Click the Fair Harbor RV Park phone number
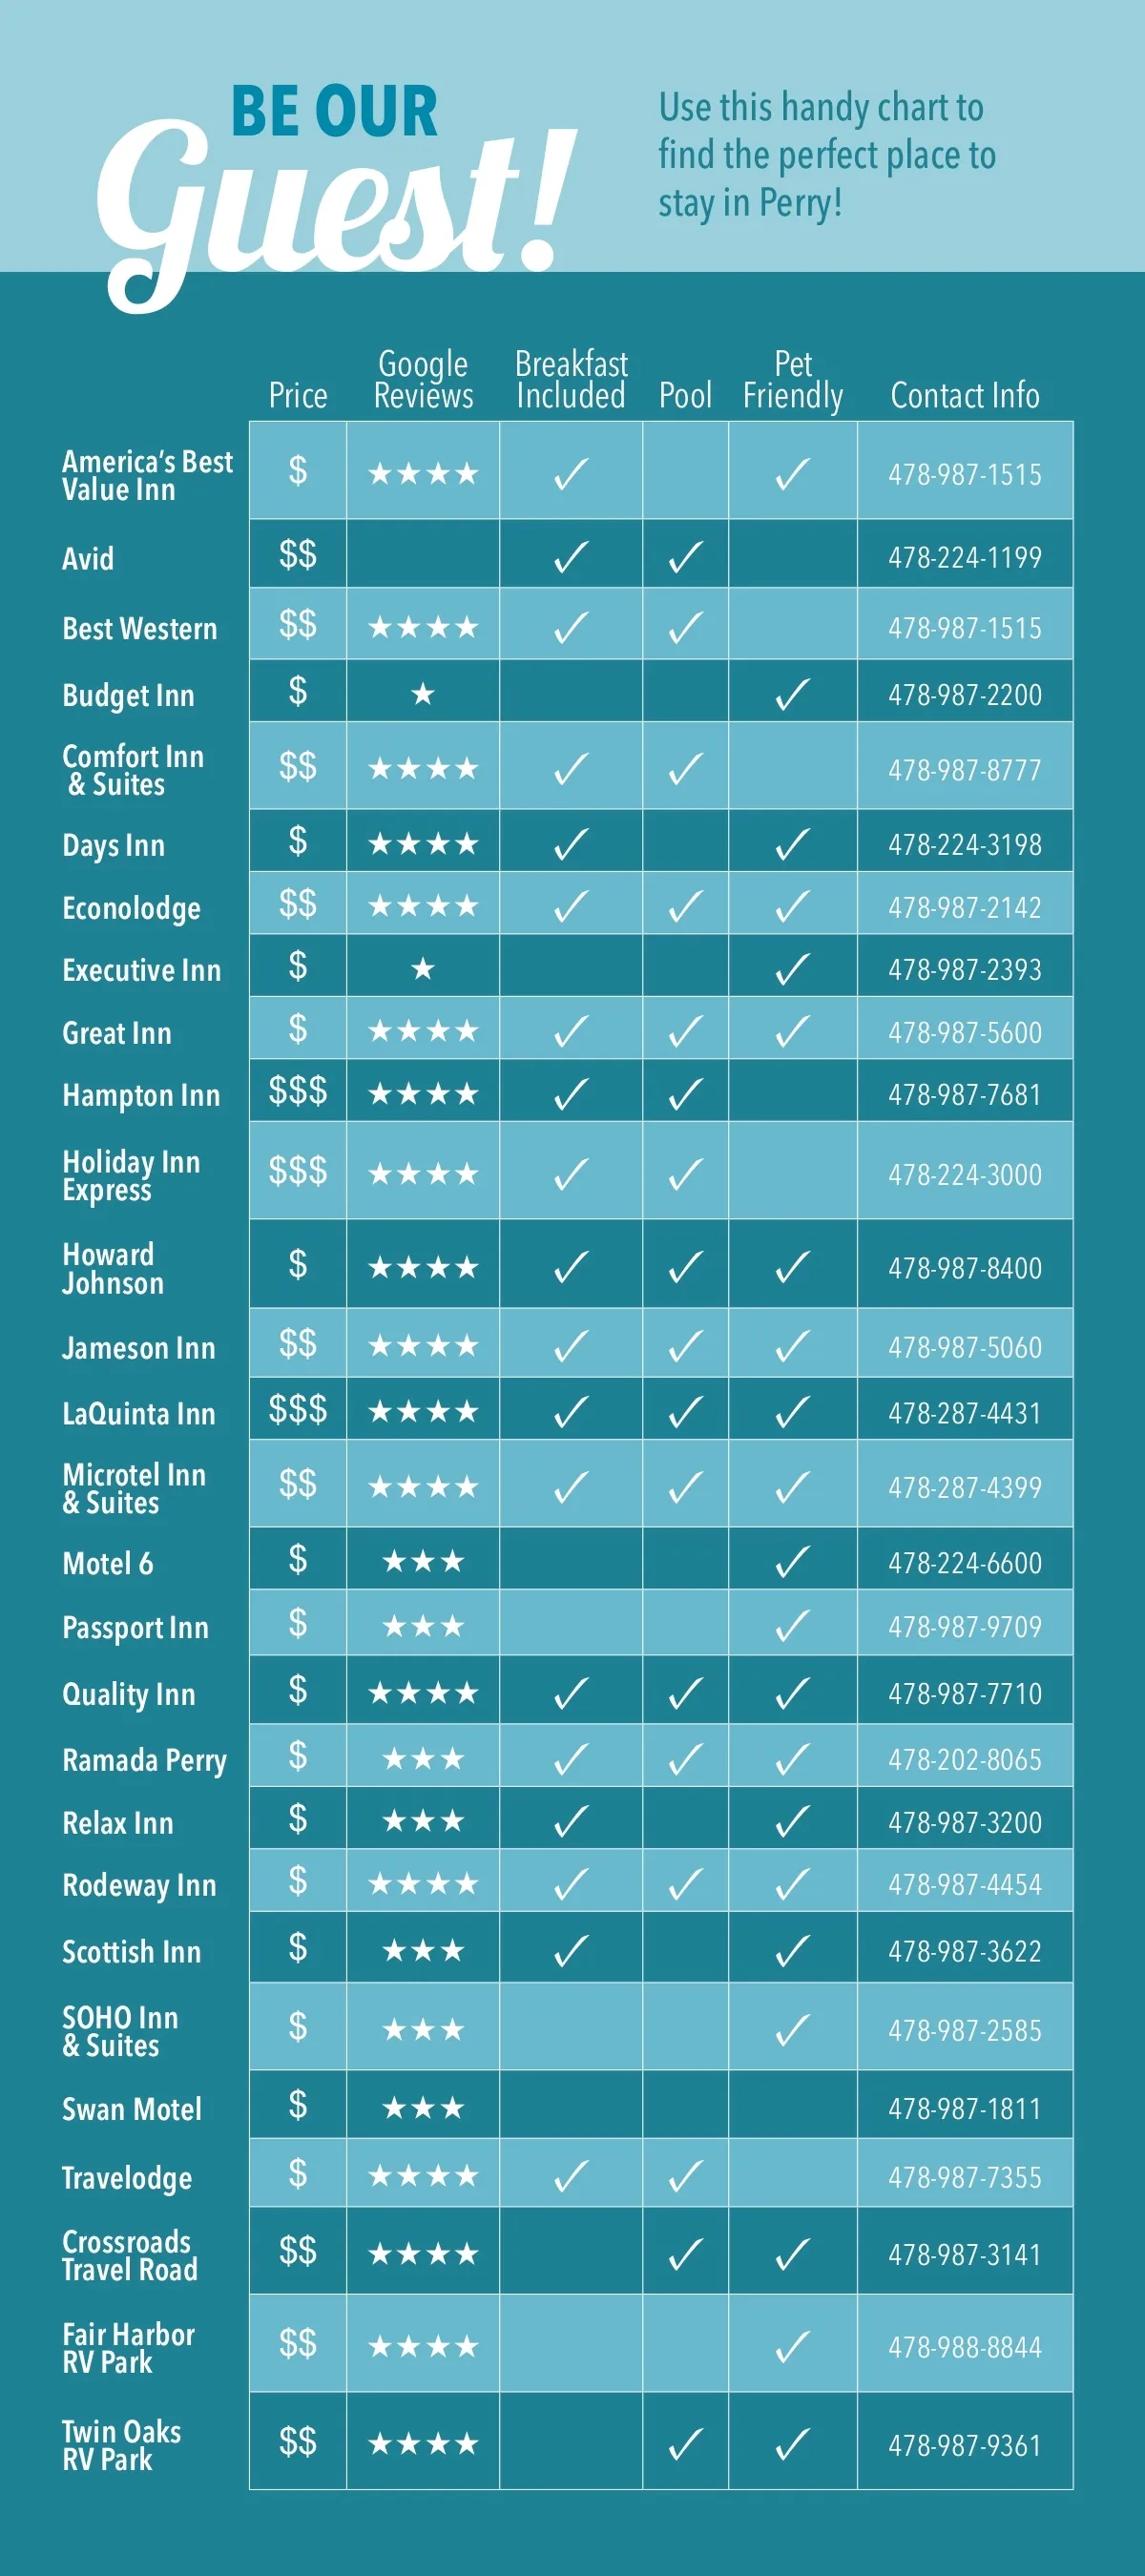The width and height of the screenshot is (1145, 2576). coord(965,2347)
